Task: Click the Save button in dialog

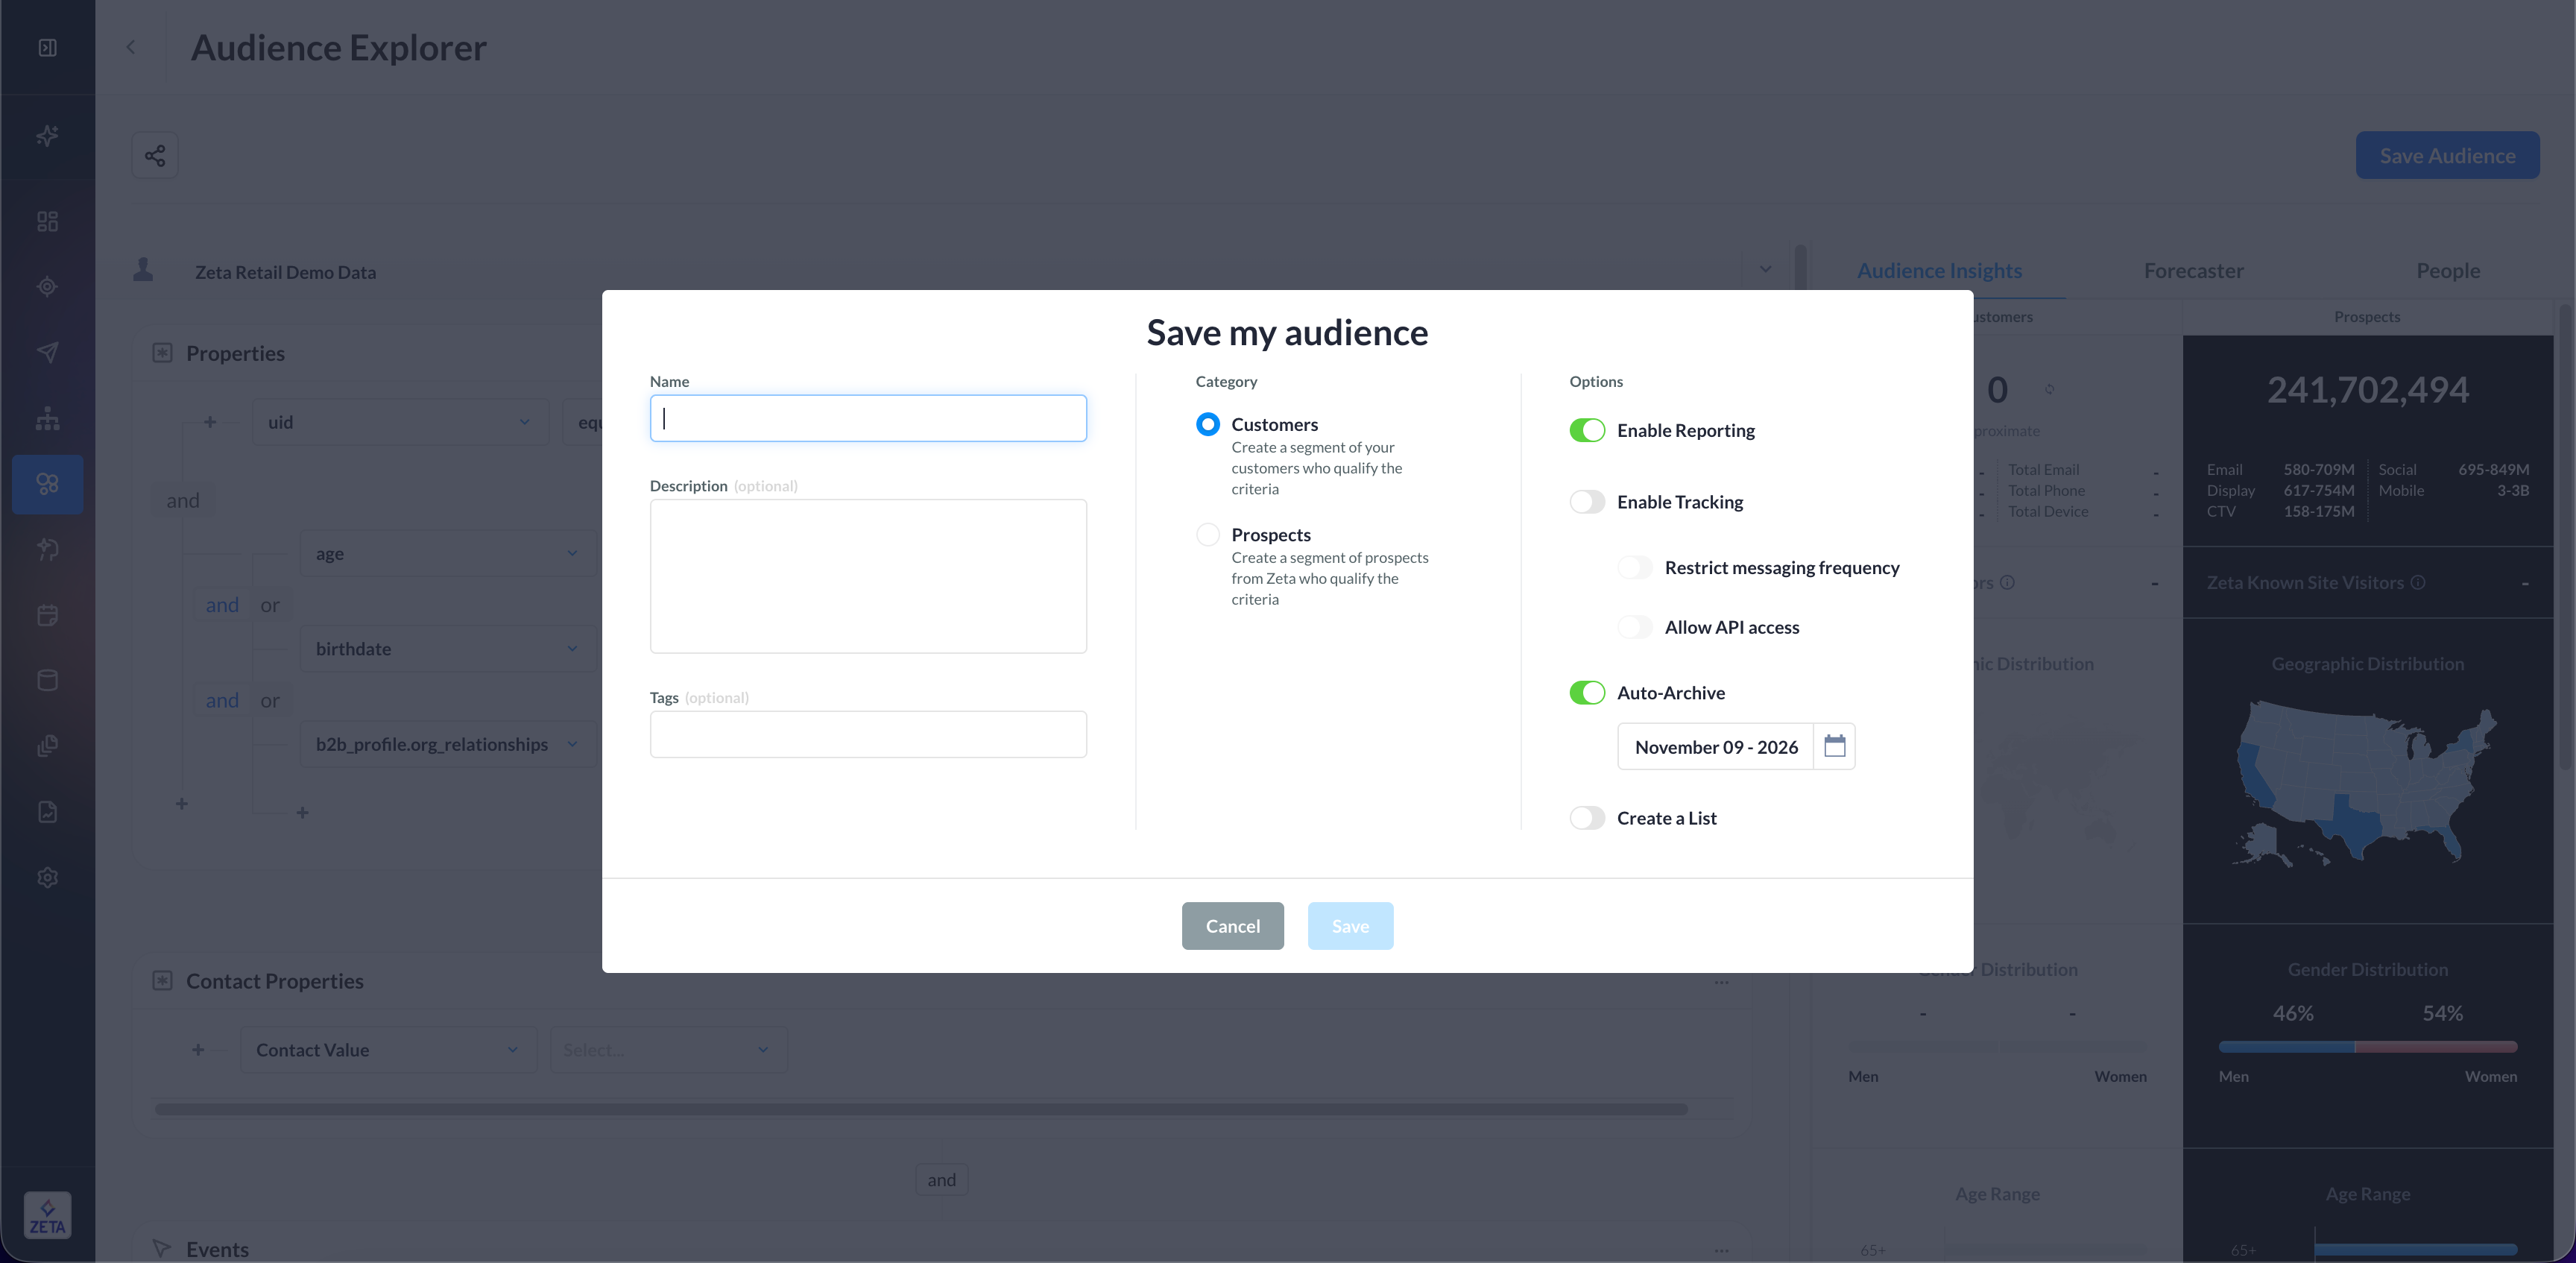Action: [1350, 926]
